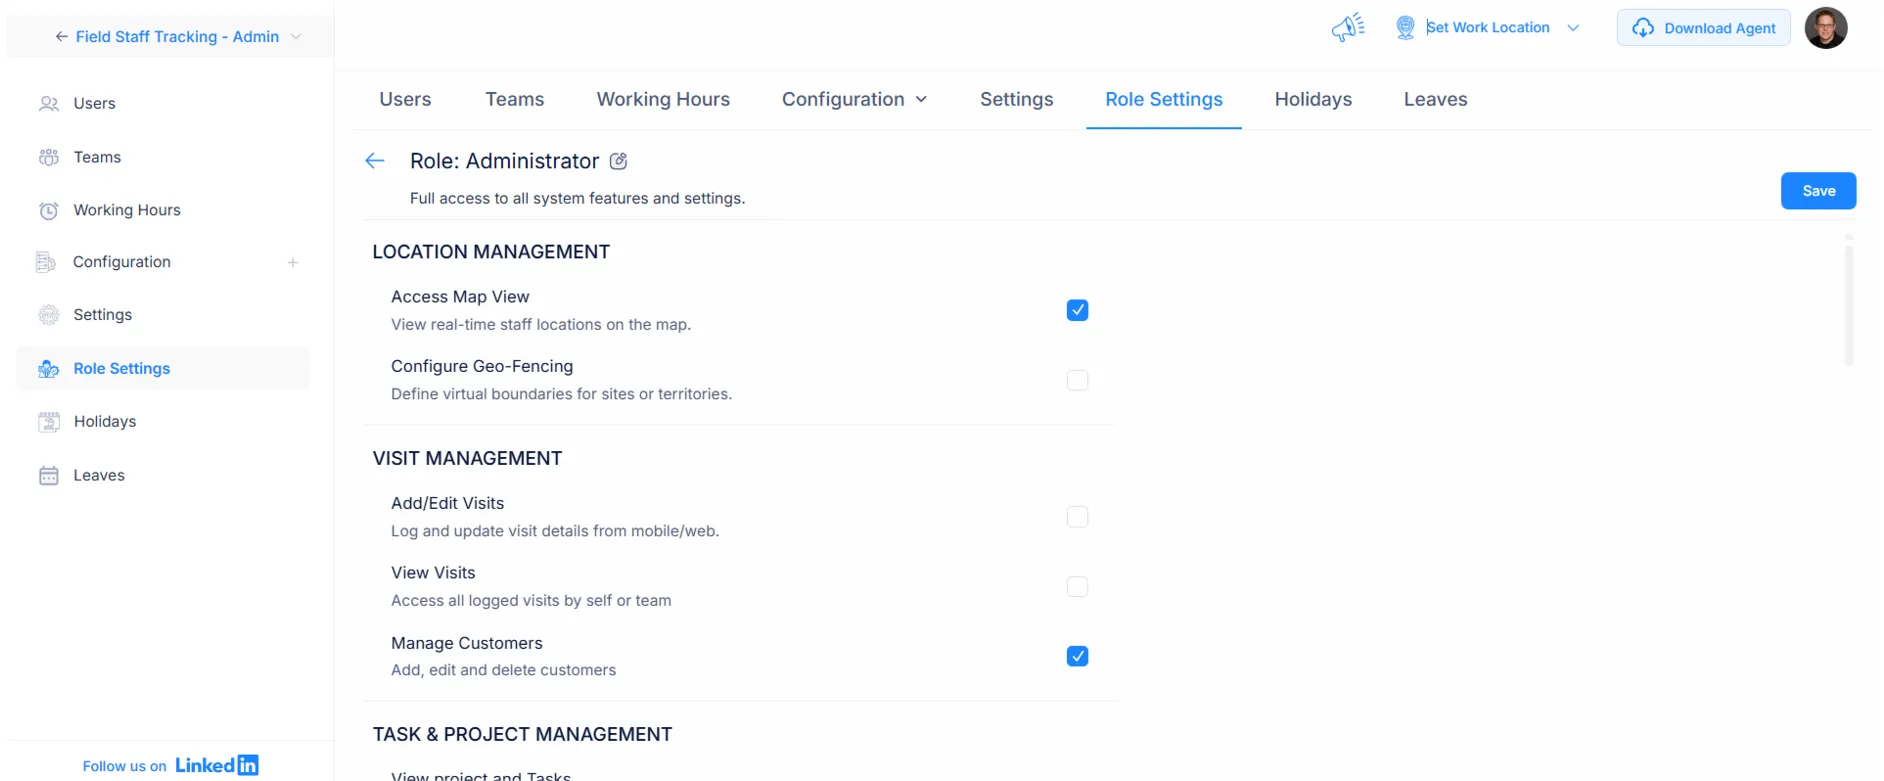The width and height of the screenshot is (1884, 781).
Task: Click Follow us on text
Action: (x=124, y=767)
